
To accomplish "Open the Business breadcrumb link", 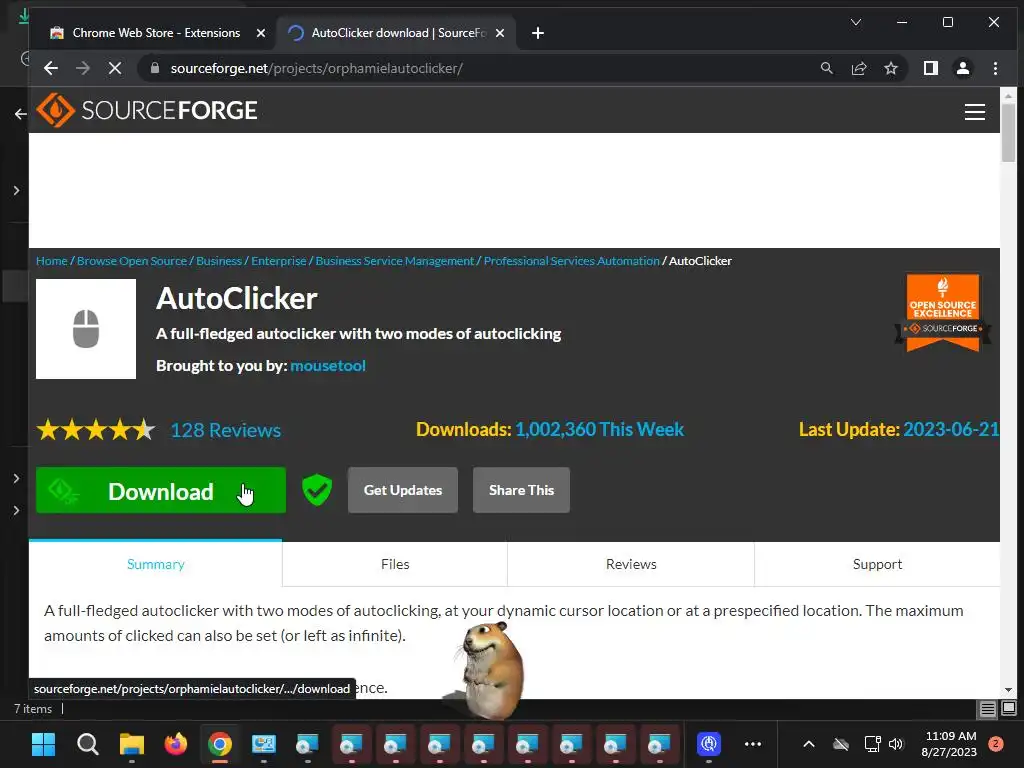I will coord(219,261).
